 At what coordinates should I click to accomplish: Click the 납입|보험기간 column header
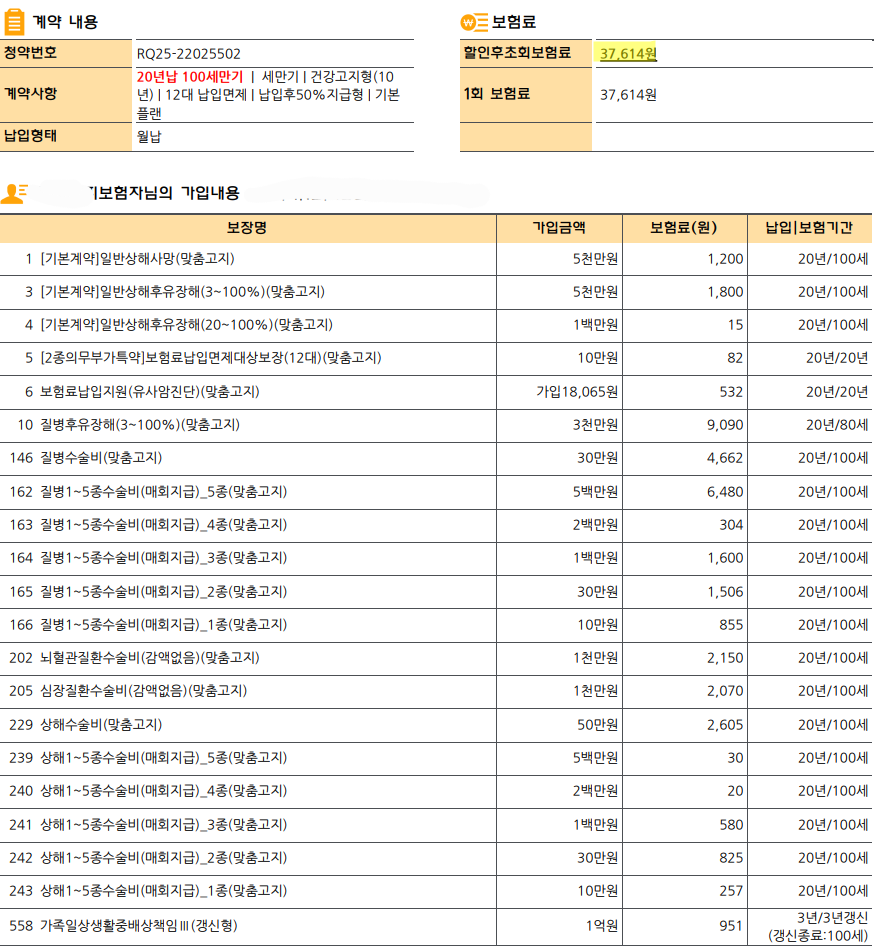(x=809, y=228)
